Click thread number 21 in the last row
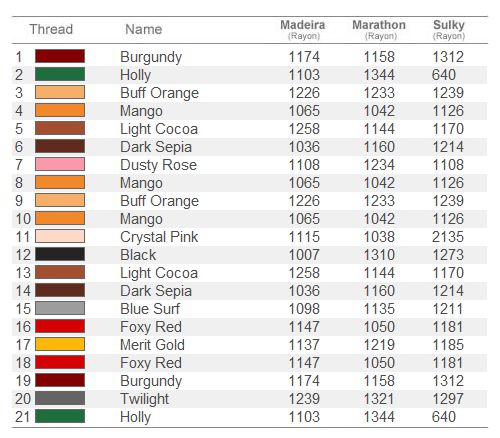Image resolution: width=500 pixels, height=438 pixels. [23, 417]
